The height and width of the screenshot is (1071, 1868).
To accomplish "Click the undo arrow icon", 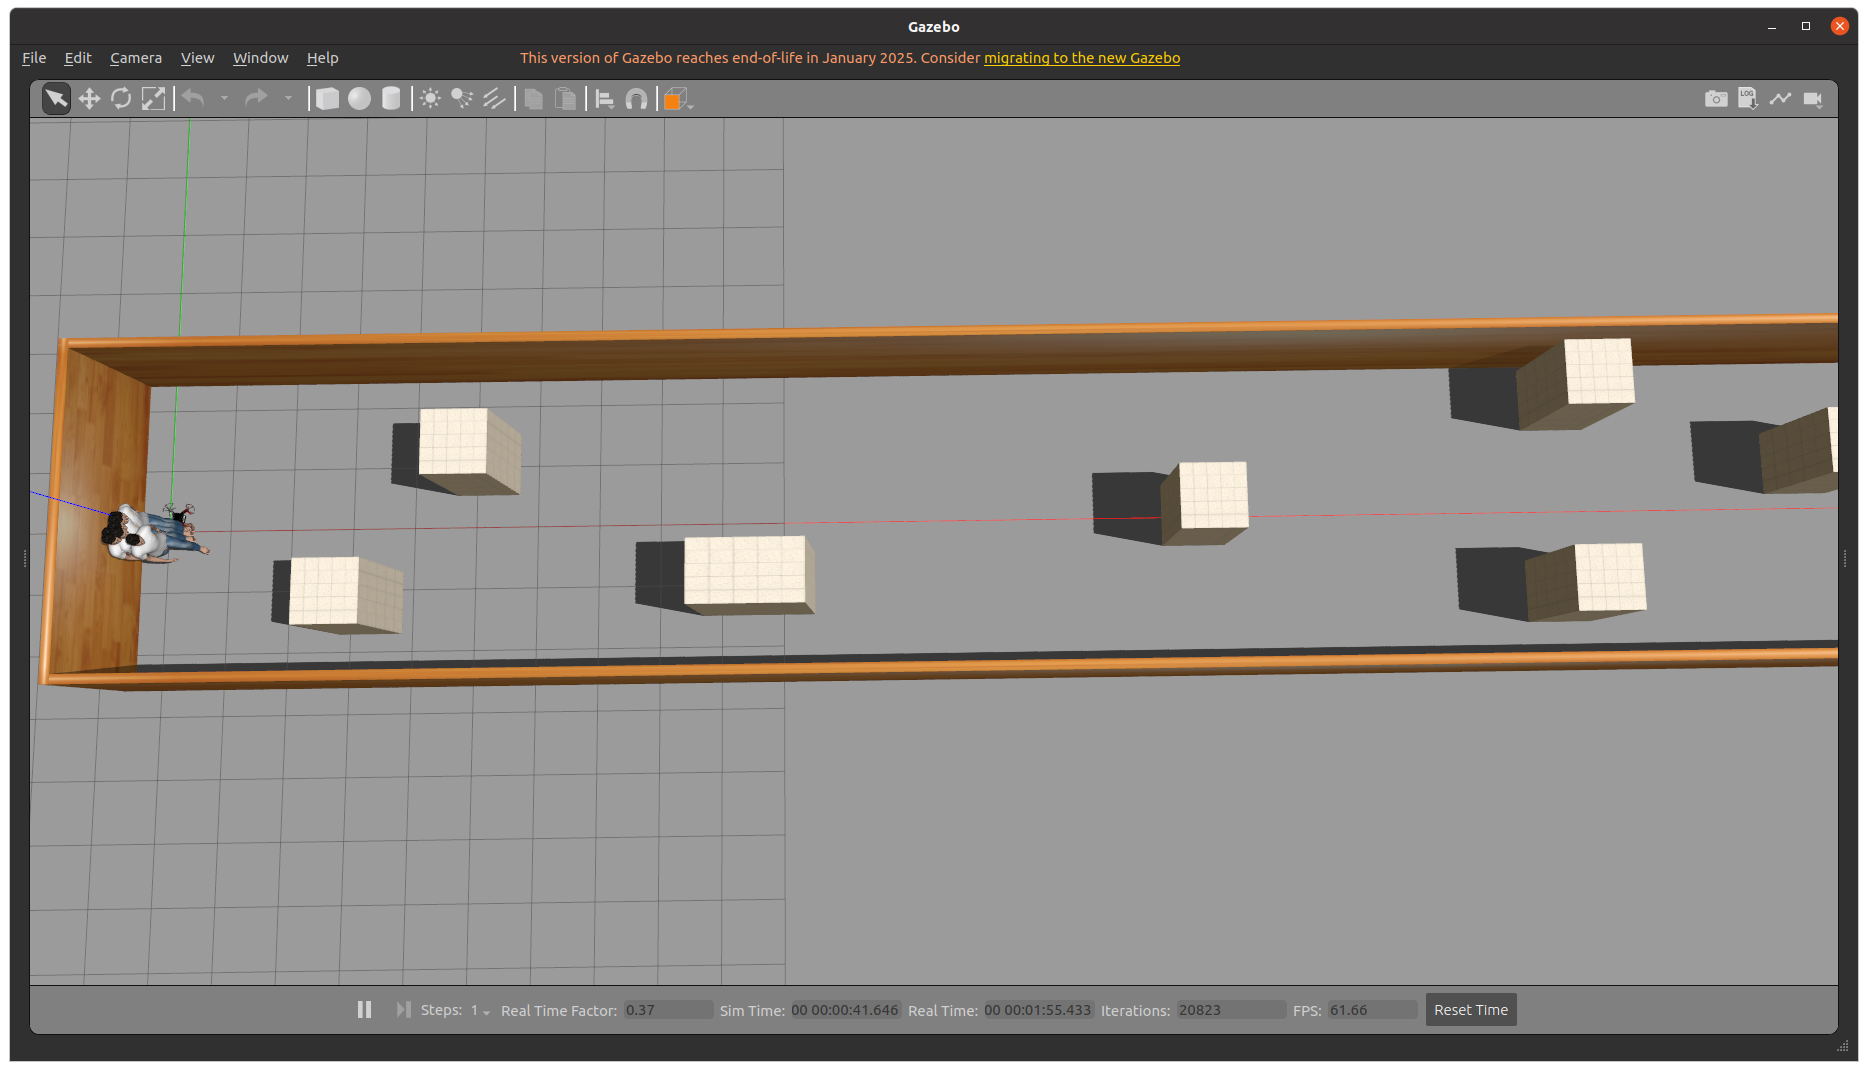I will coord(194,98).
